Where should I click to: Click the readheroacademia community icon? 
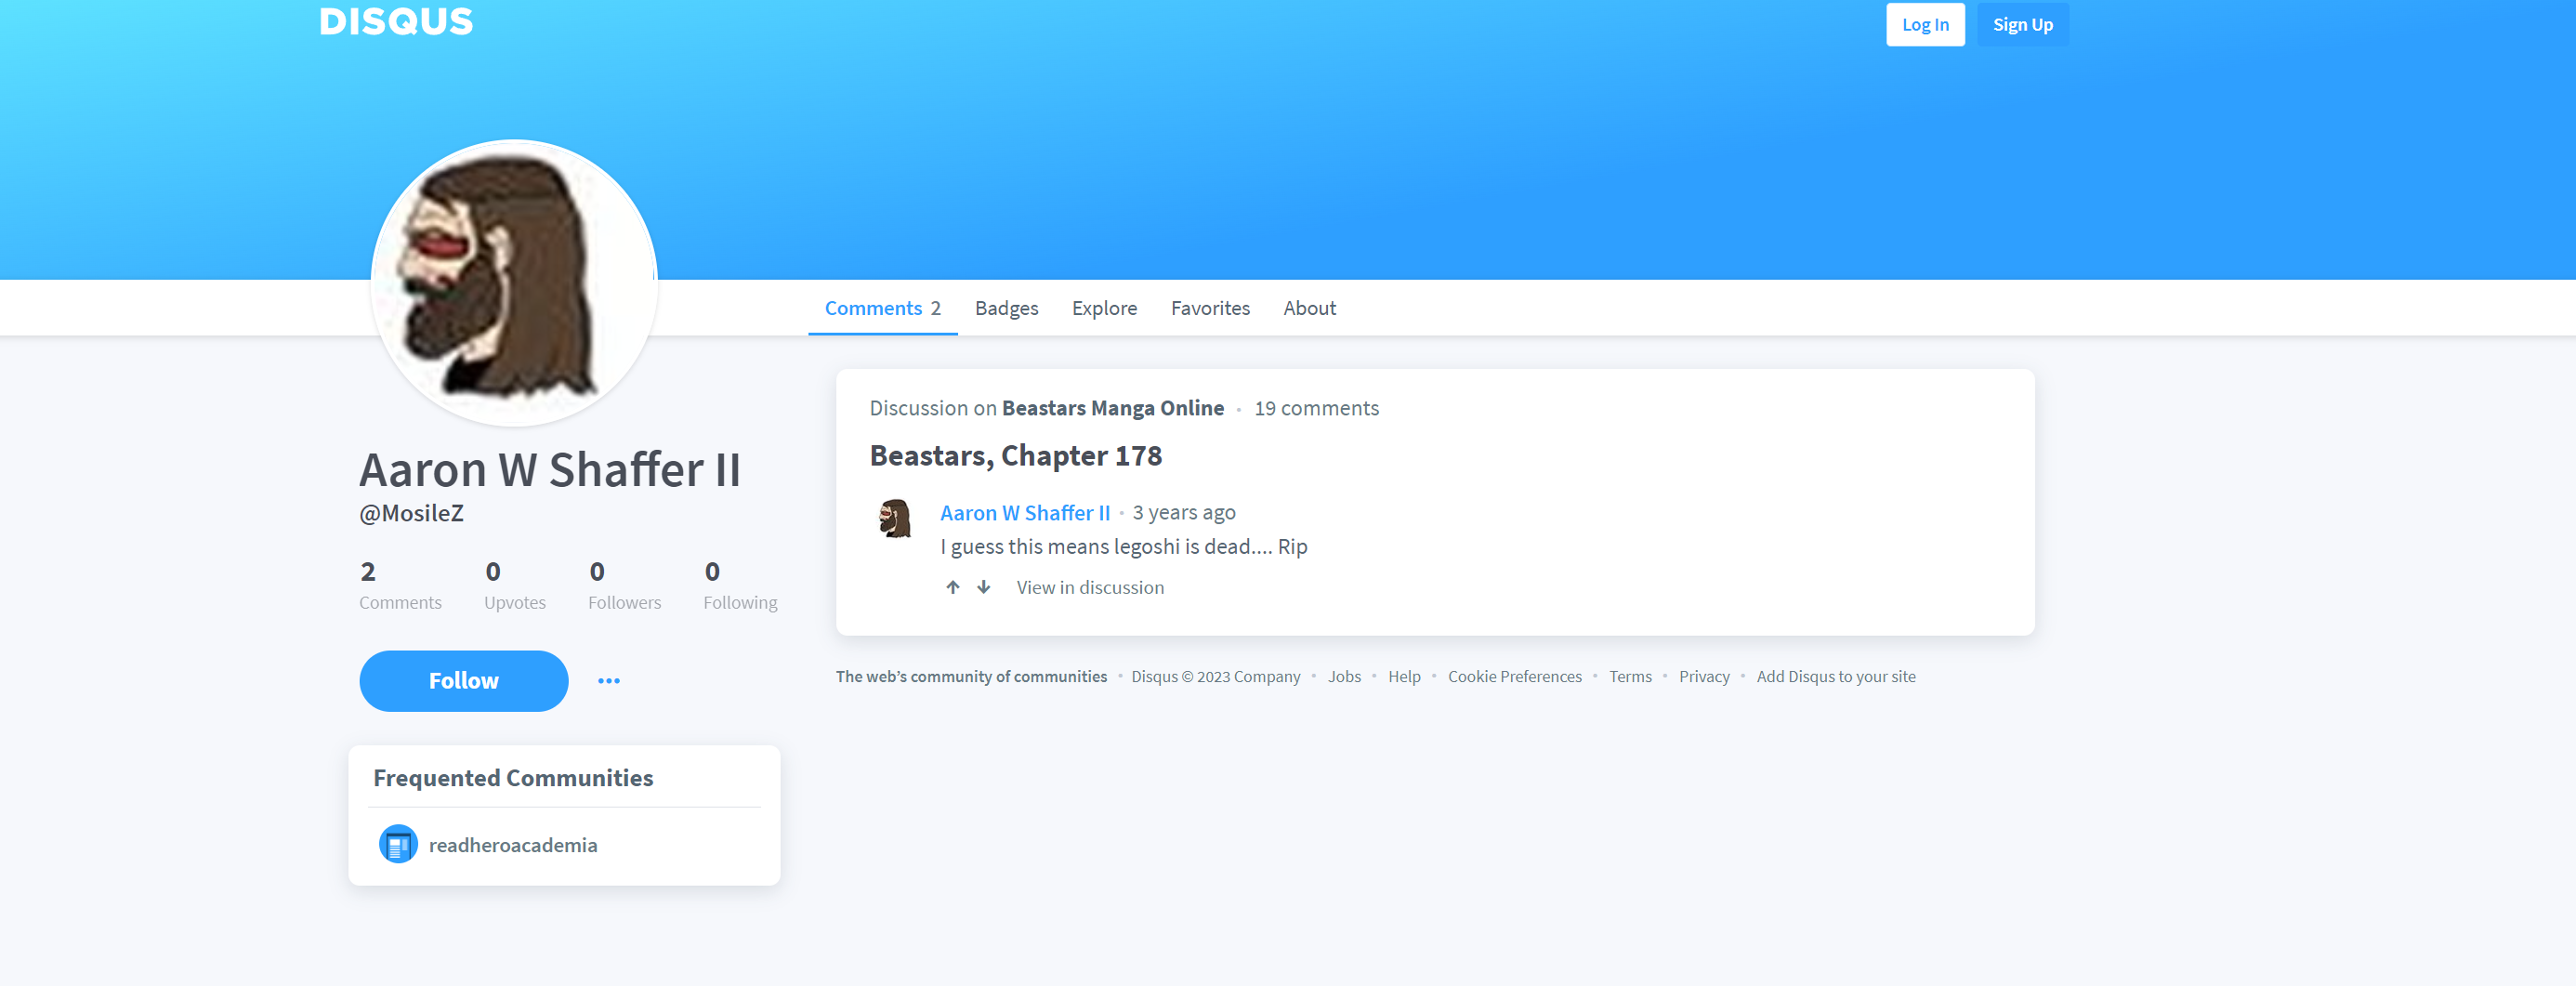click(398, 845)
